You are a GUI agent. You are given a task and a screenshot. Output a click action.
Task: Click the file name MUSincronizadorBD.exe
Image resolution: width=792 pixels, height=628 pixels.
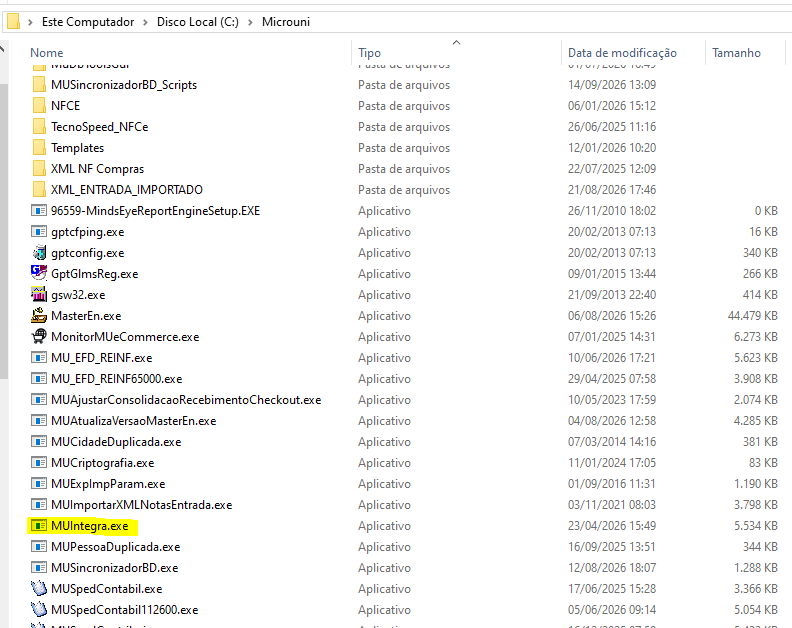[115, 568]
